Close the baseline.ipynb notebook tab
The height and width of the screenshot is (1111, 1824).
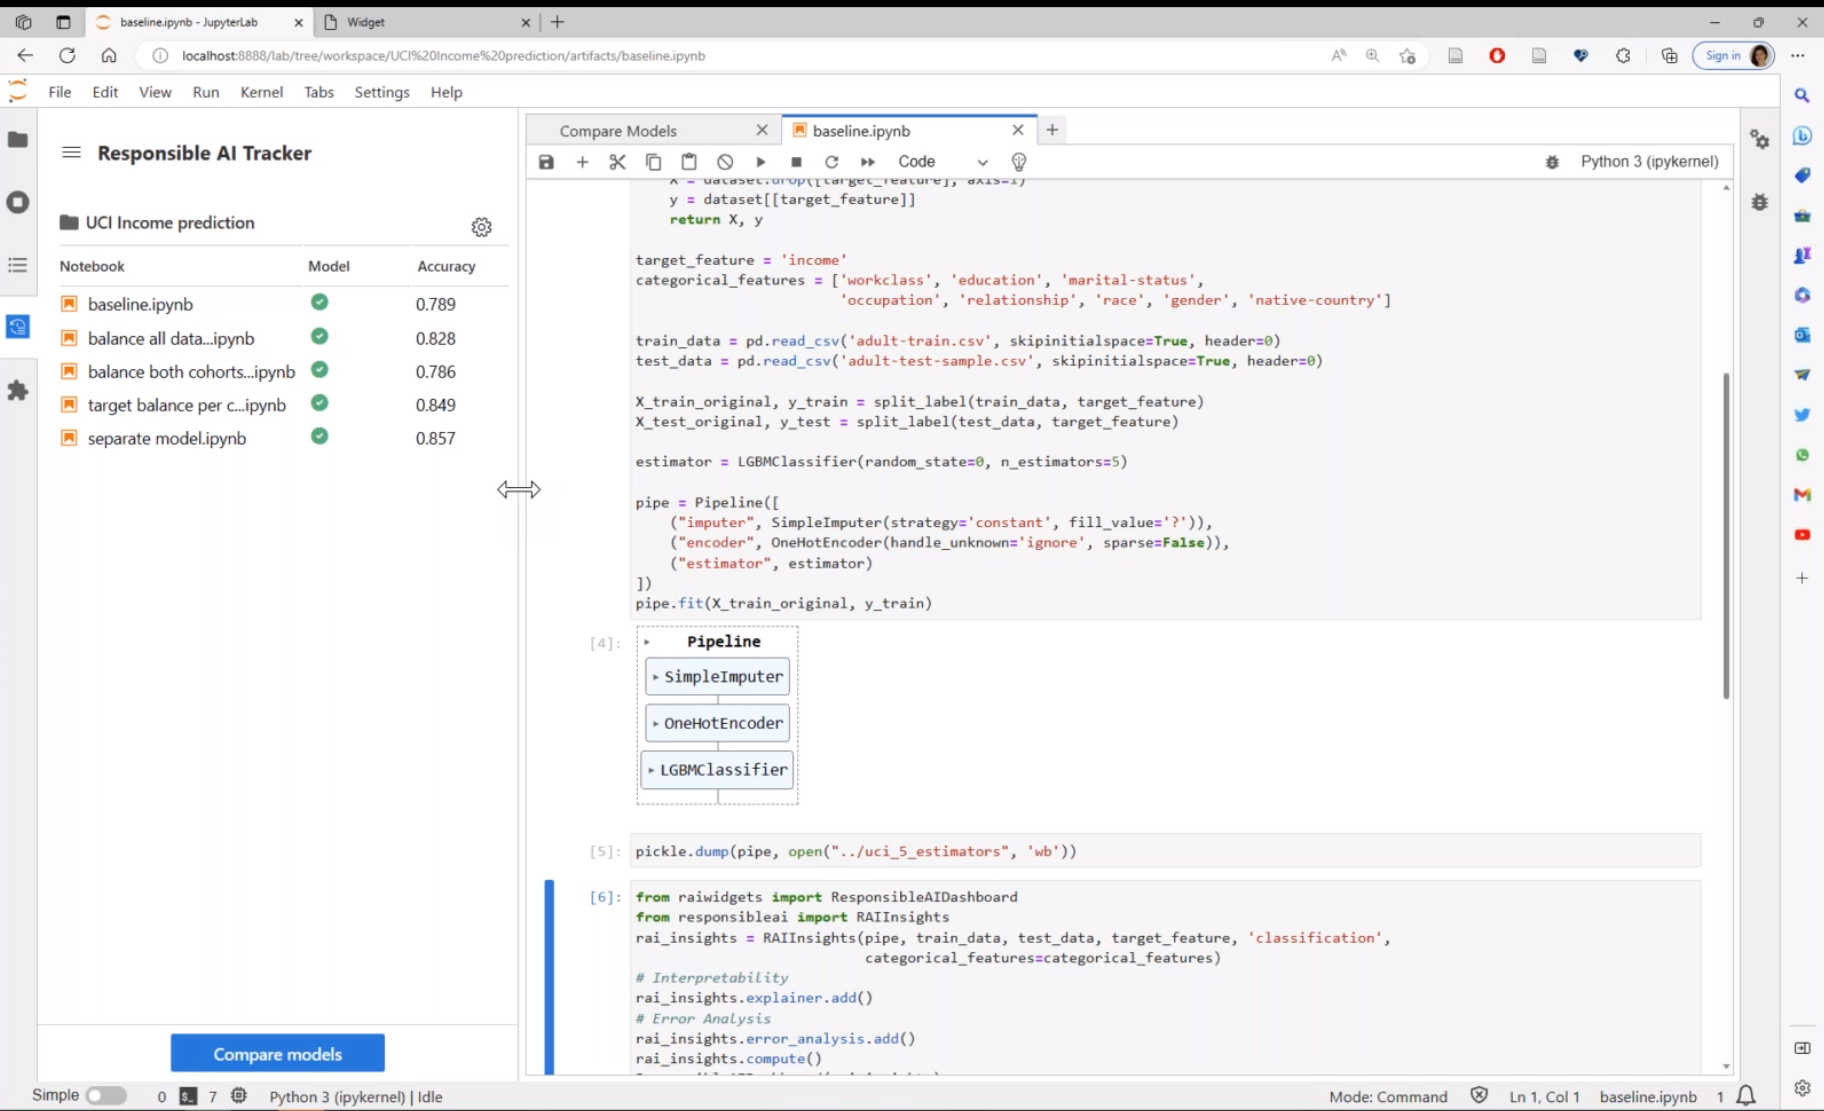tap(1017, 130)
